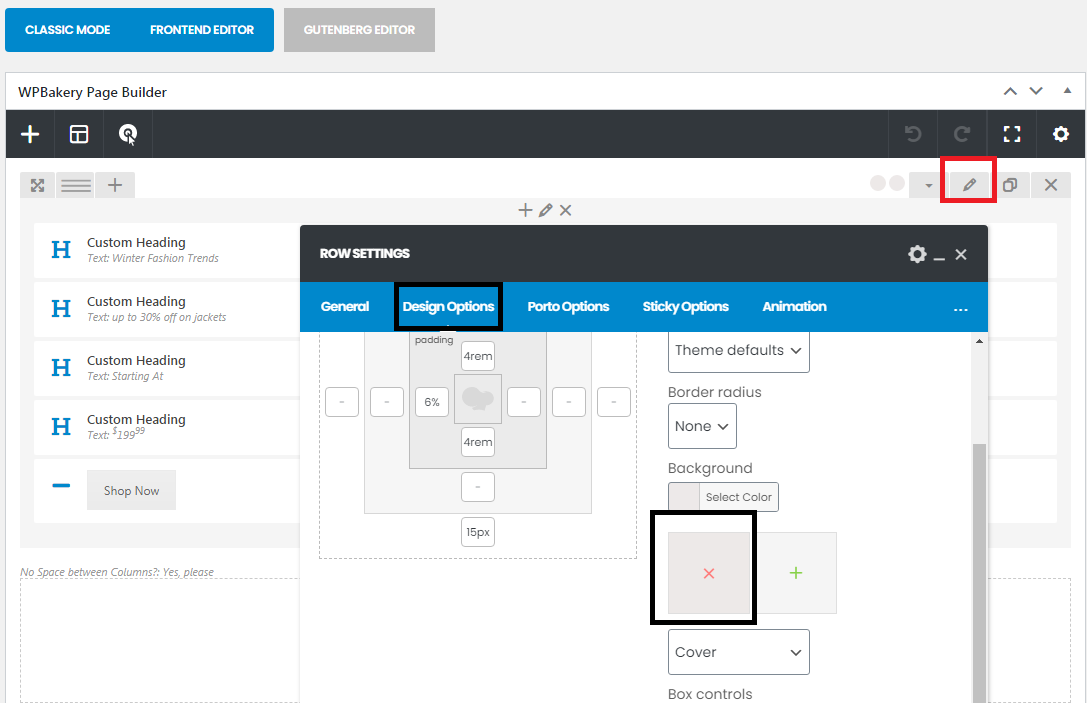Screen dimensions: 1087x703
Task: Open page settings gear in builder toolbar
Action: [1061, 134]
